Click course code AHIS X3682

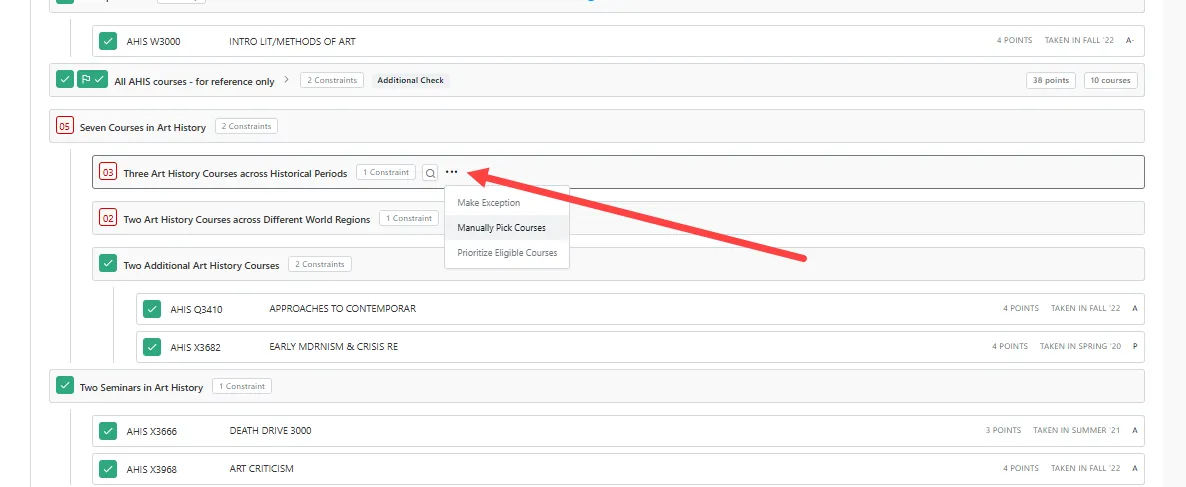coord(195,347)
